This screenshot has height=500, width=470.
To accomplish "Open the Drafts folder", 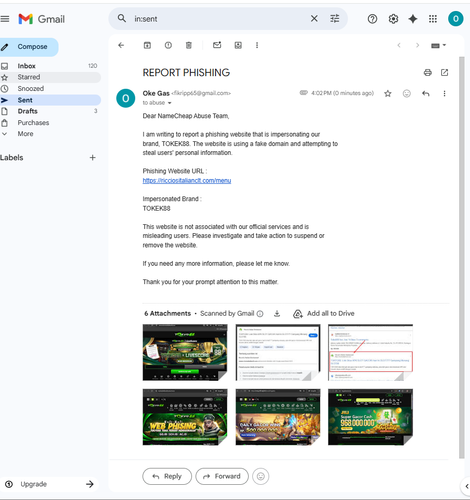I will click(49, 111).
